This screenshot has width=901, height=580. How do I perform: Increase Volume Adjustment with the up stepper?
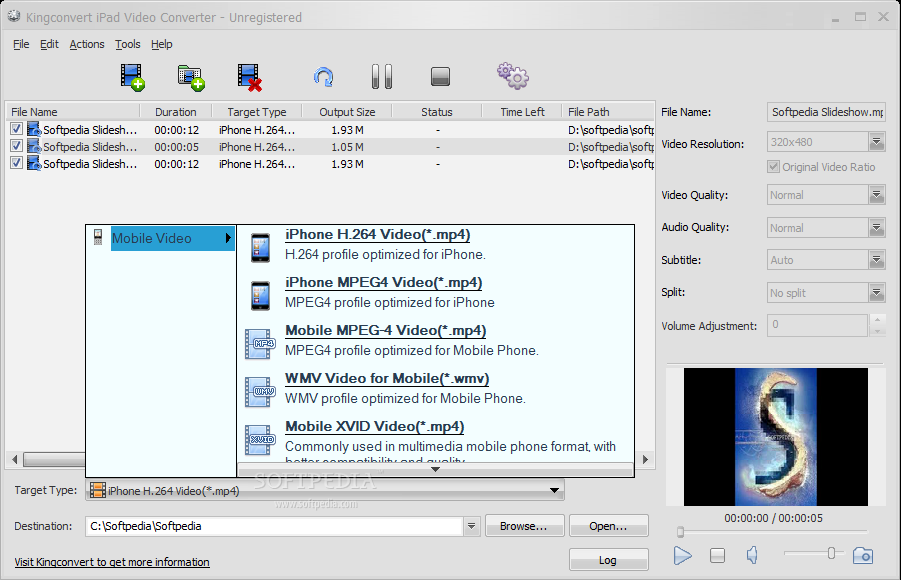(x=877, y=319)
